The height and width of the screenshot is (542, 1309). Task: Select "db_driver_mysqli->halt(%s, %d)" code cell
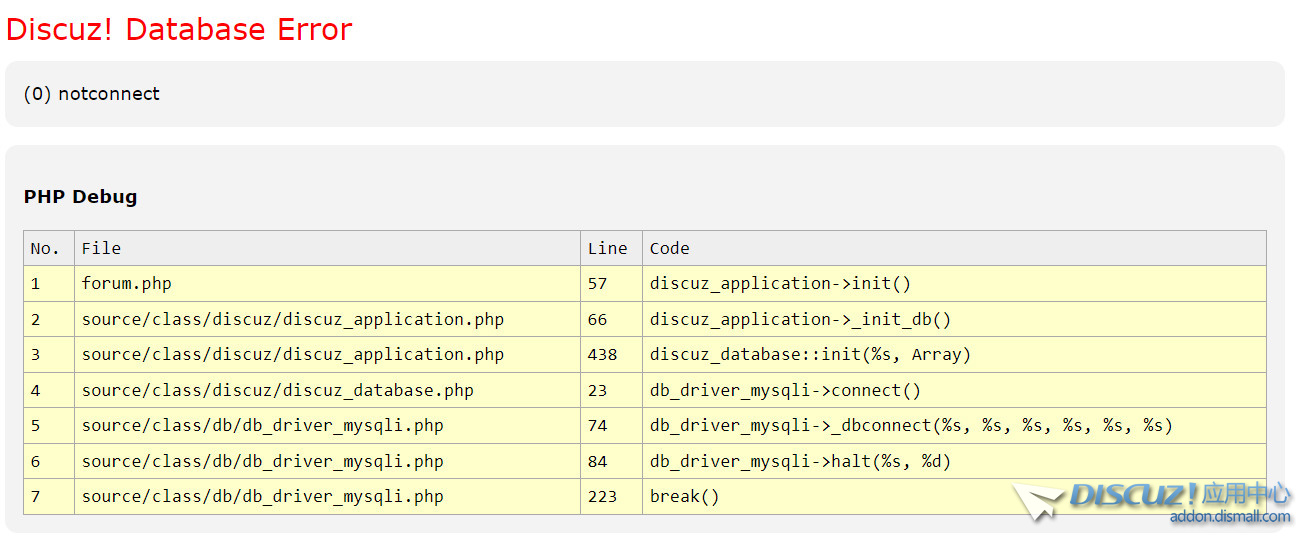click(x=955, y=462)
